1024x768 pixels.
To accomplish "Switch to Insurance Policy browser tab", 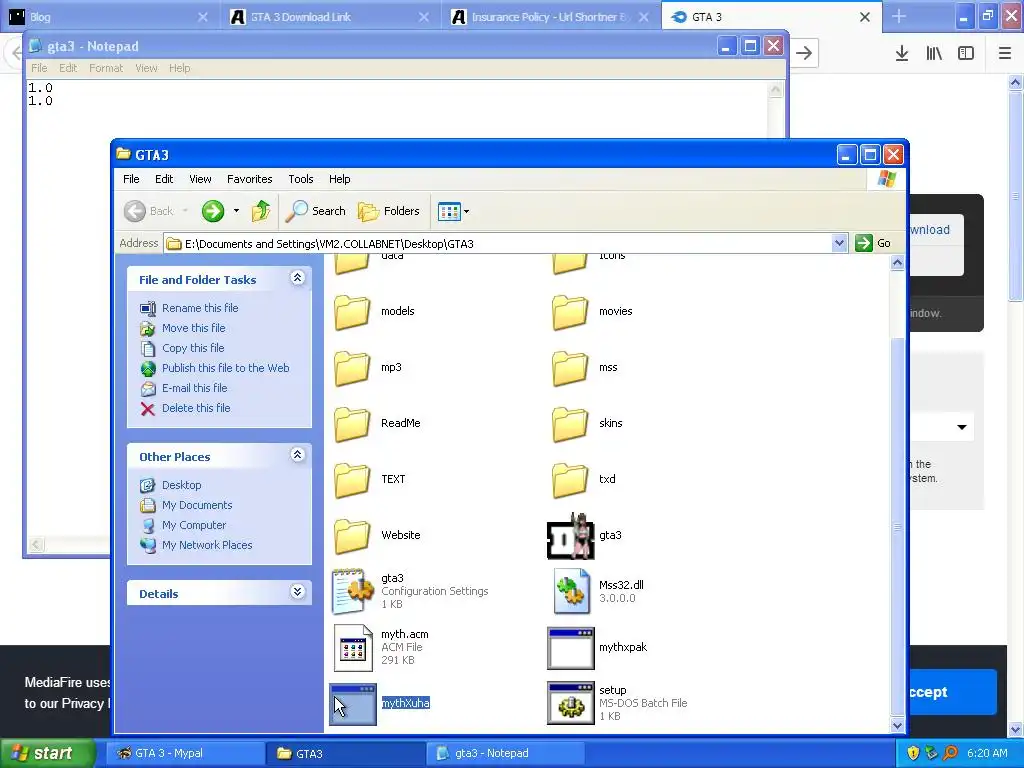I will (x=550, y=17).
